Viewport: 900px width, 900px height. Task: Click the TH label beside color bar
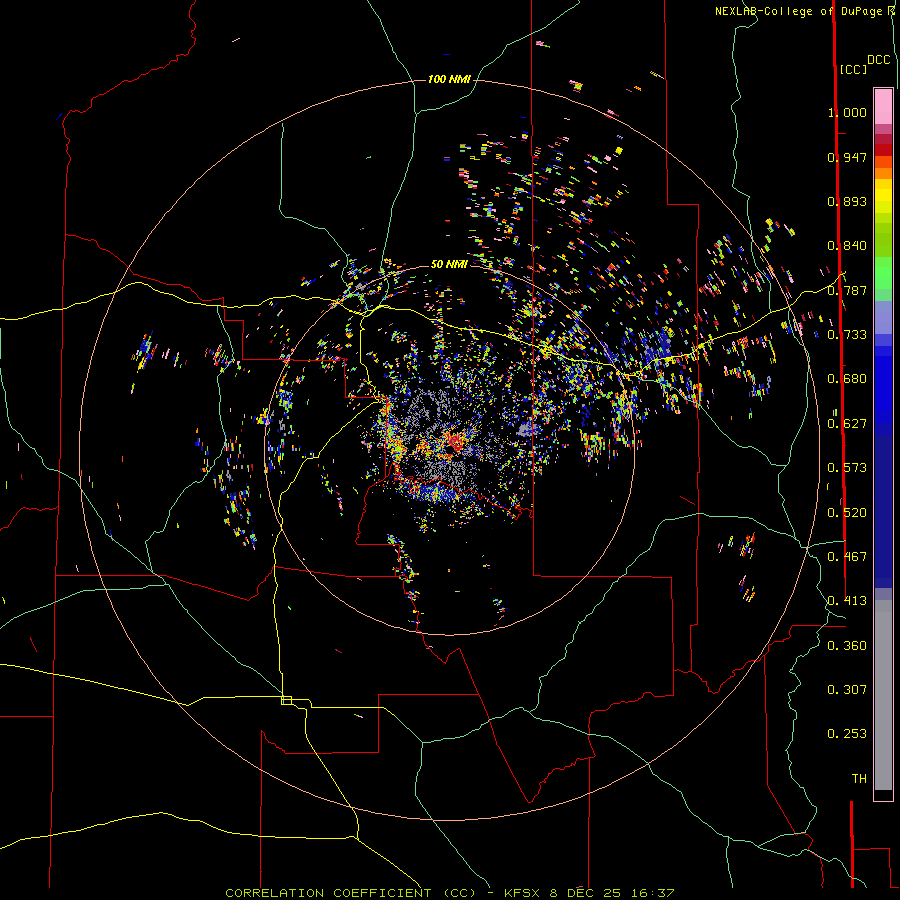[x=859, y=779]
